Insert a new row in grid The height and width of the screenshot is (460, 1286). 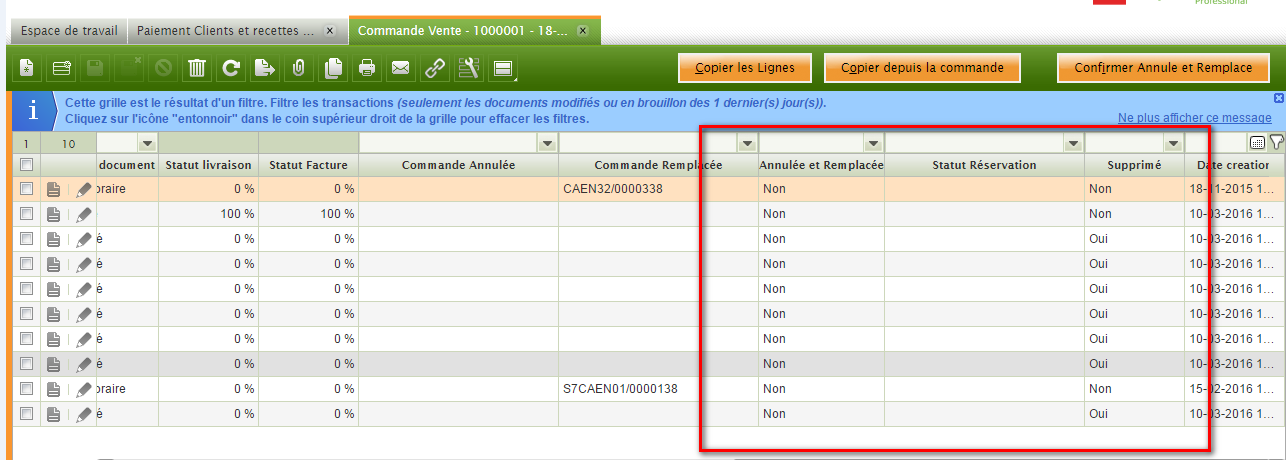click(x=61, y=68)
